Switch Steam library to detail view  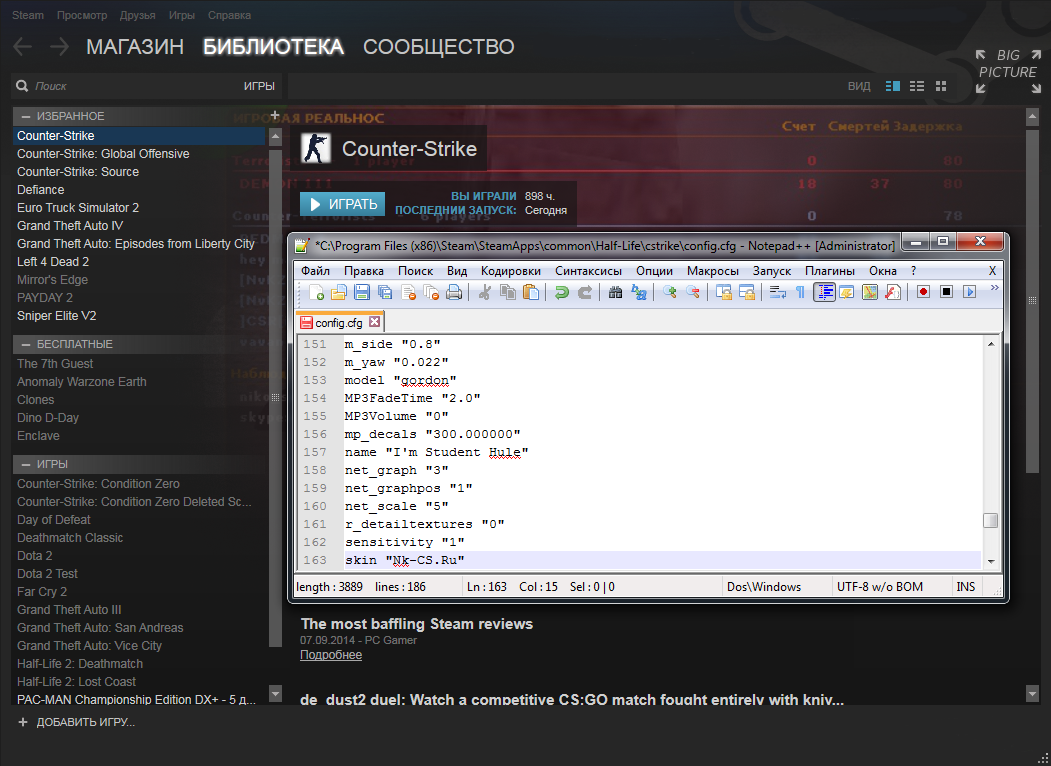coord(893,86)
